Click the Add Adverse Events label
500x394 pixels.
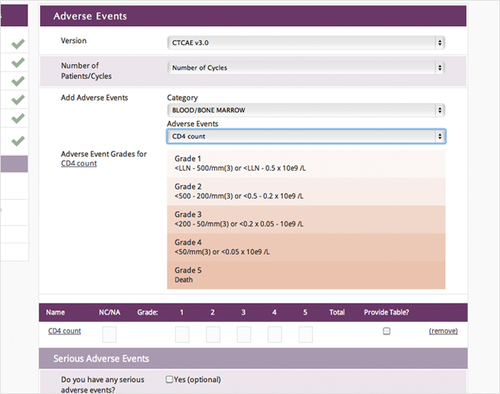click(x=94, y=98)
